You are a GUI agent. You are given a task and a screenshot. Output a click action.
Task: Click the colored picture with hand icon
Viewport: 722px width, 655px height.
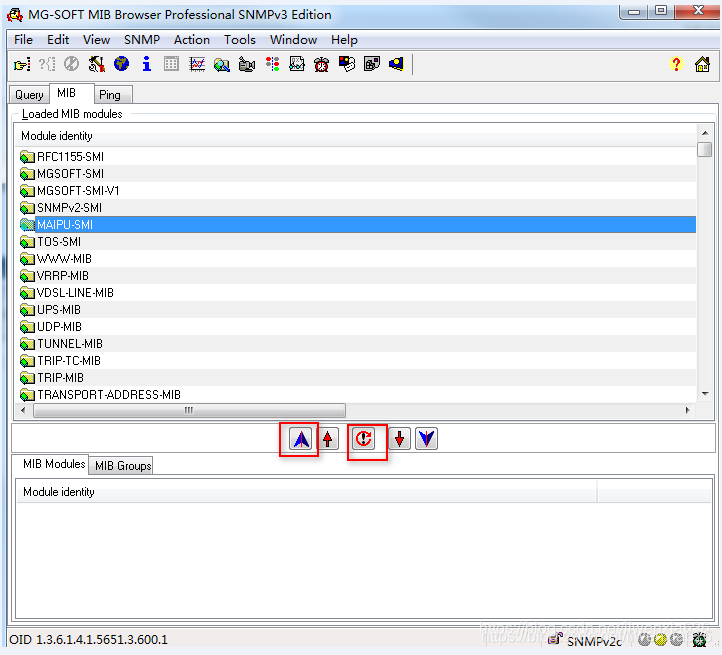click(347, 64)
